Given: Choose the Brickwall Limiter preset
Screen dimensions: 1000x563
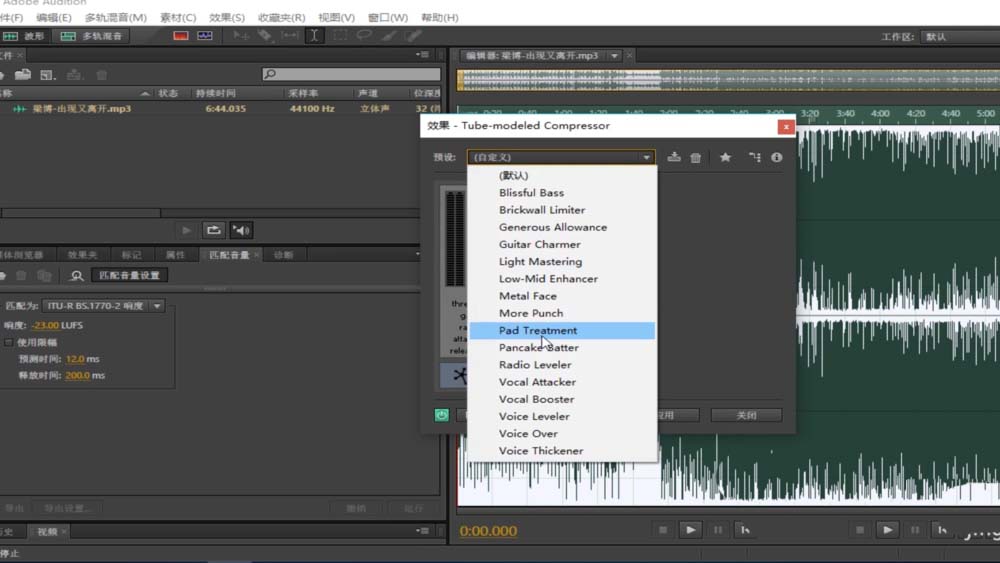Looking at the screenshot, I should [x=562, y=210].
